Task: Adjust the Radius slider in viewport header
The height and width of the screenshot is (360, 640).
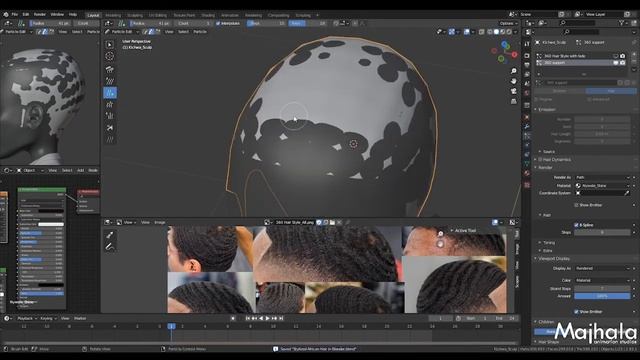Action: (150, 23)
